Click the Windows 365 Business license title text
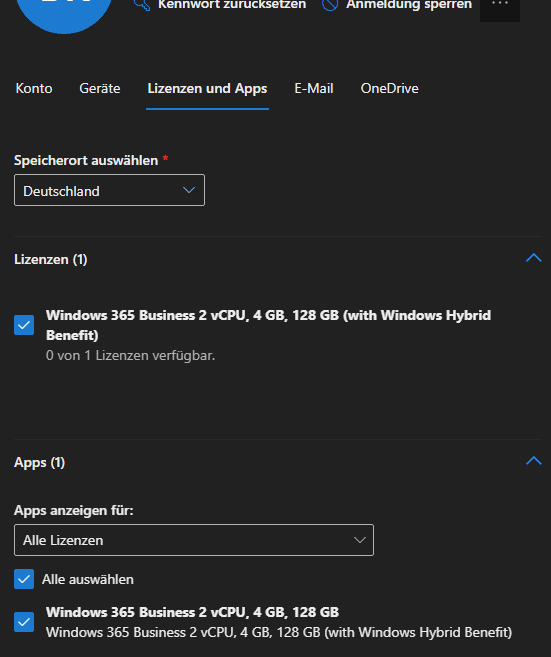The height and width of the screenshot is (657, 551). point(268,325)
